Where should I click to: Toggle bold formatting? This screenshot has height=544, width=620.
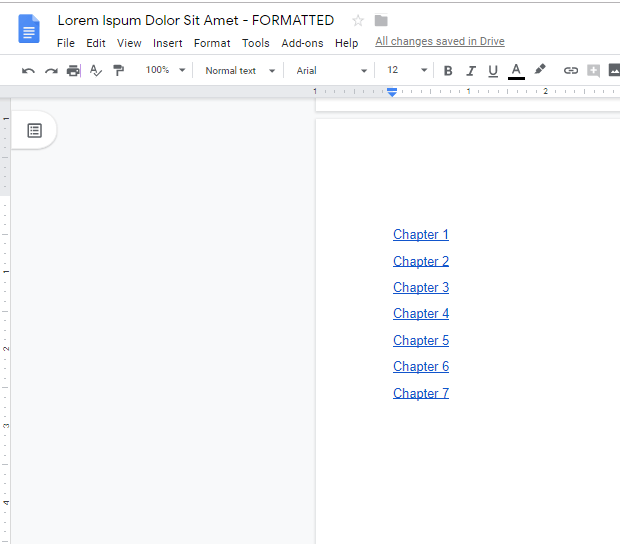[x=448, y=71]
